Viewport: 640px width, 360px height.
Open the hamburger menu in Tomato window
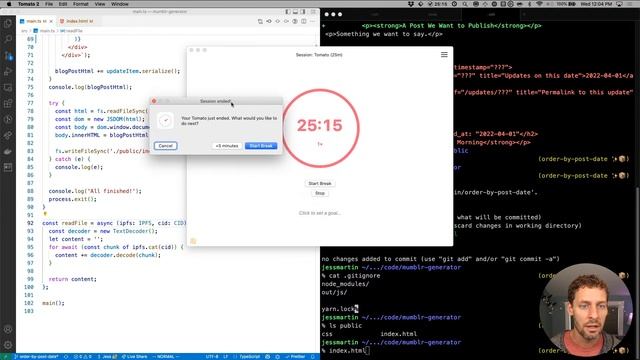tap(444, 55)
